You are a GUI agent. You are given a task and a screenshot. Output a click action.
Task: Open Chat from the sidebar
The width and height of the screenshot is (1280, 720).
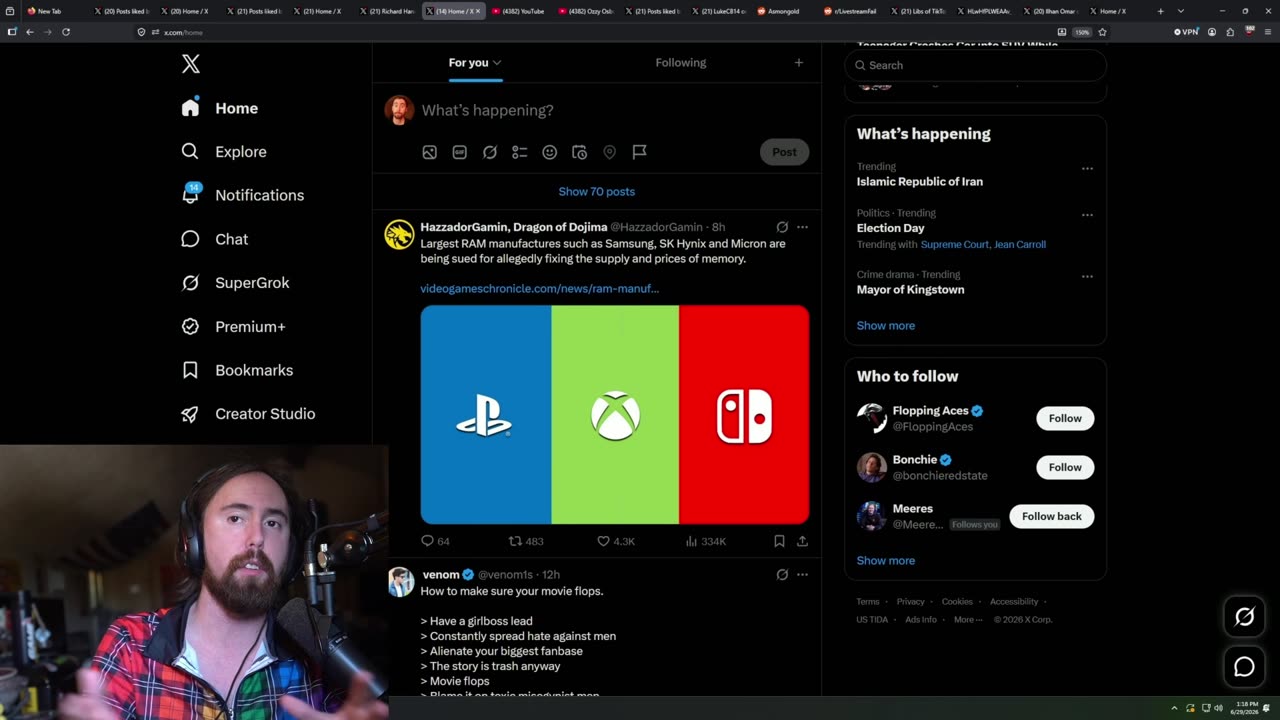[215, 239]
